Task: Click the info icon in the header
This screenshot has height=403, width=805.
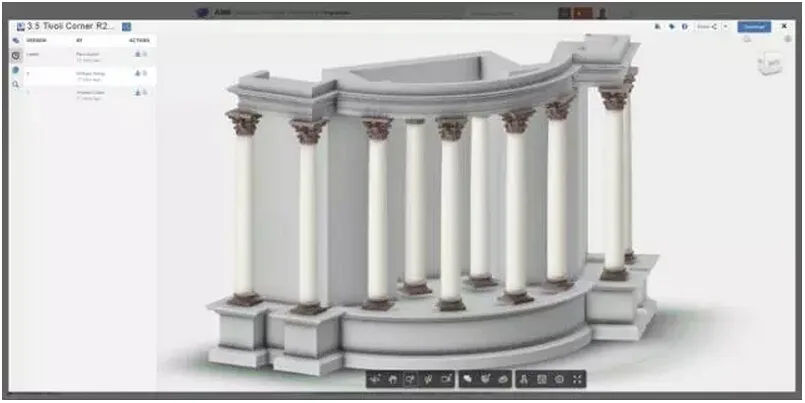Action: click(684, 27)
